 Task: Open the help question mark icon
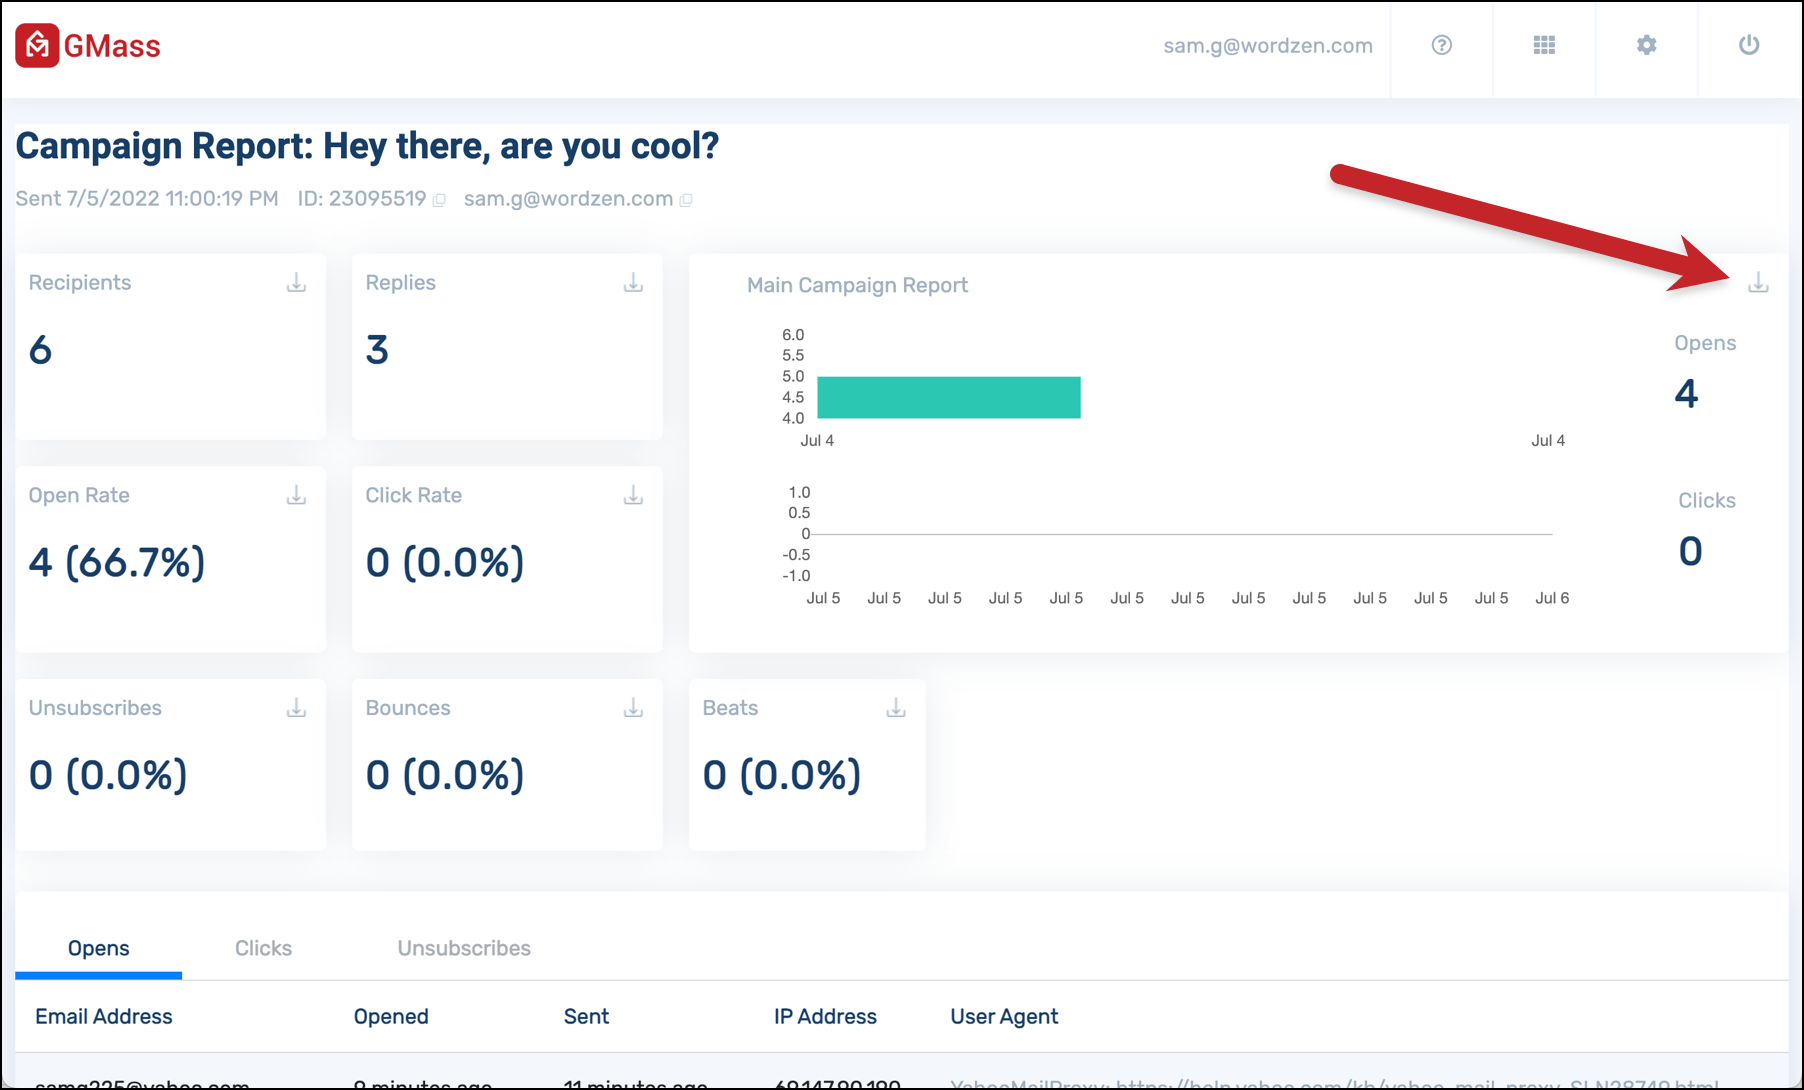click(x=1441, y=45)
